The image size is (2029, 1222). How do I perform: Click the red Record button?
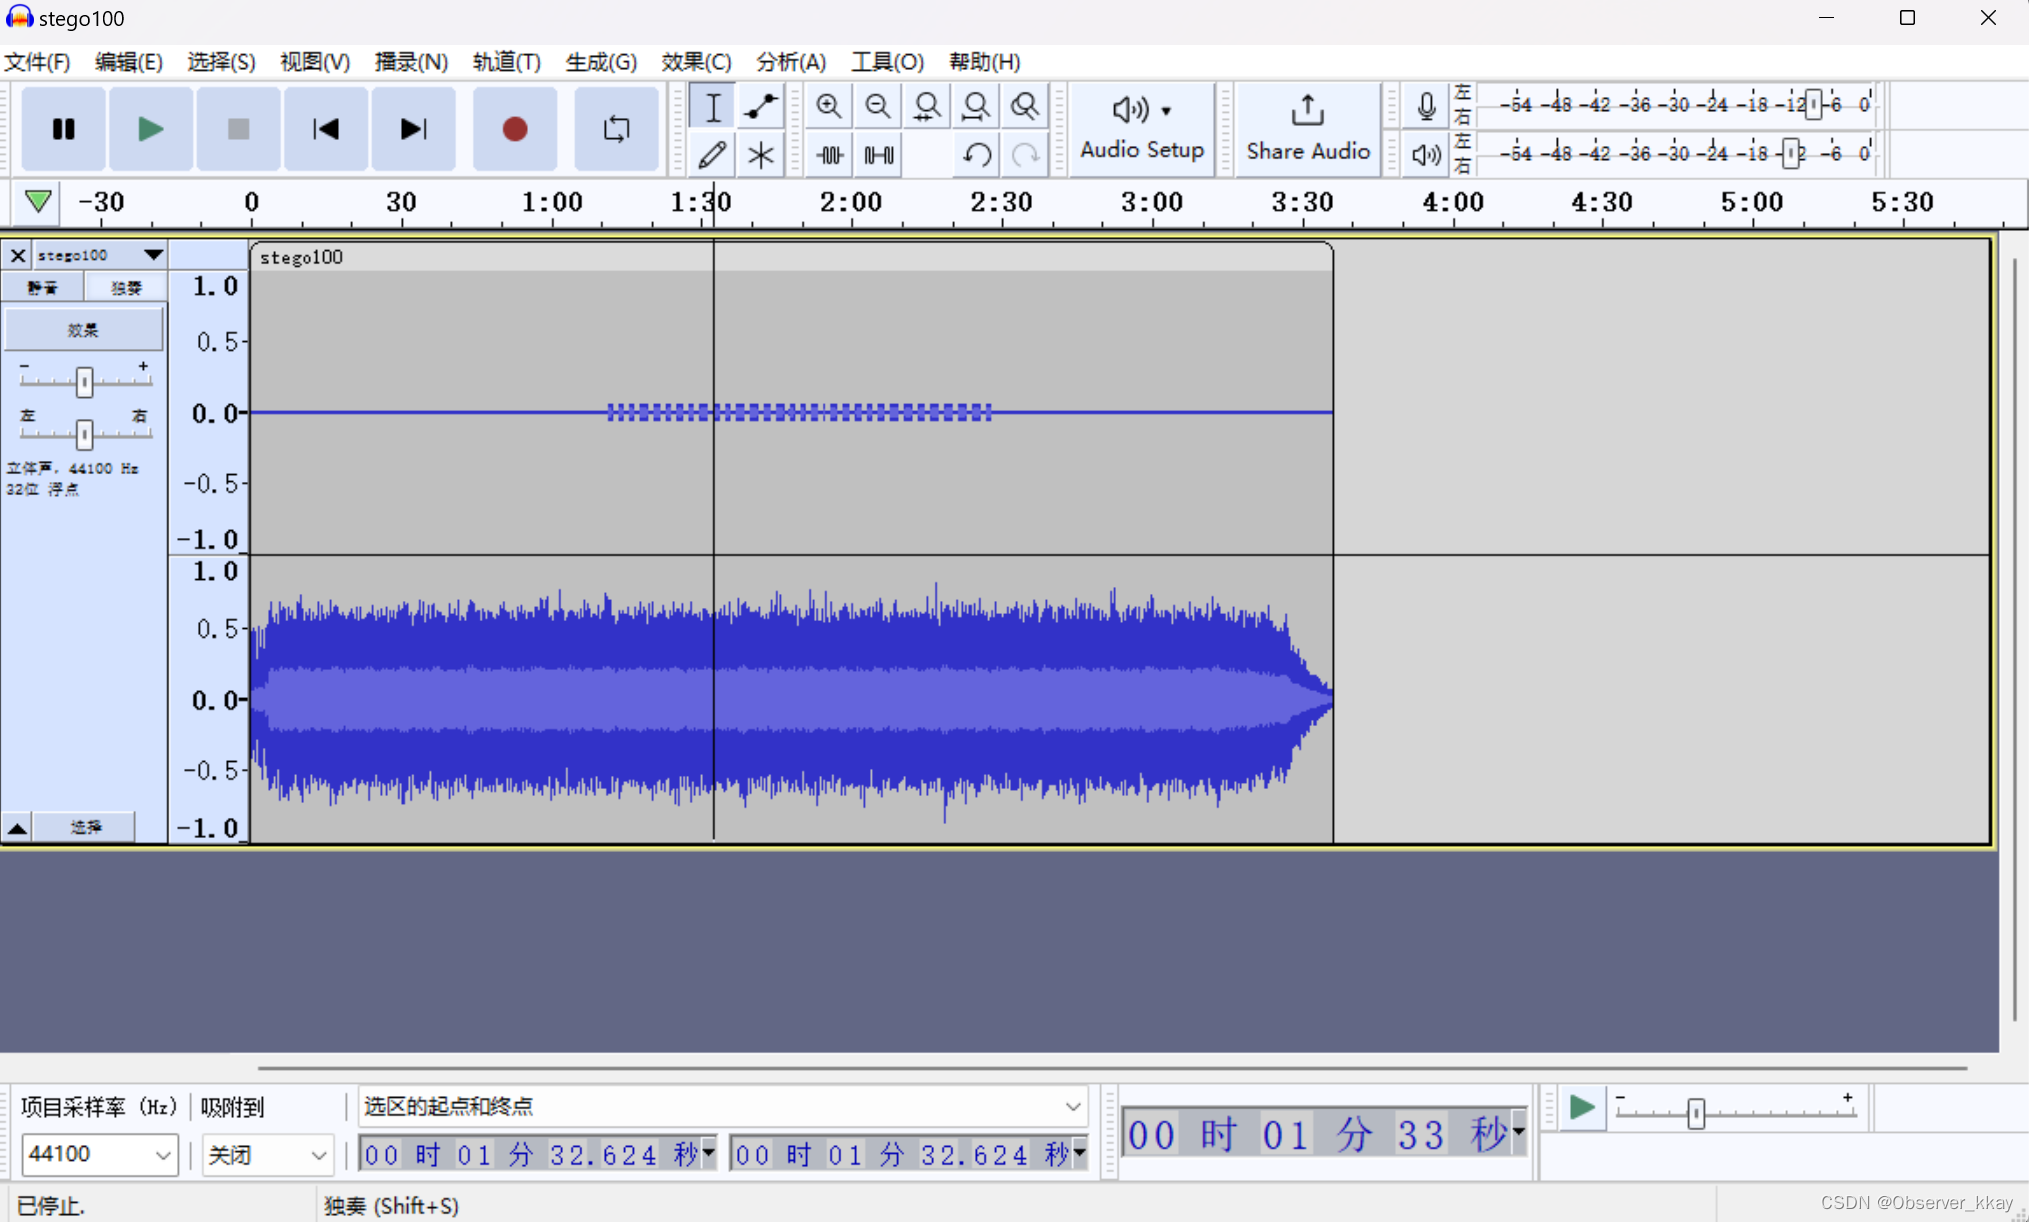(x=514, y=129)
